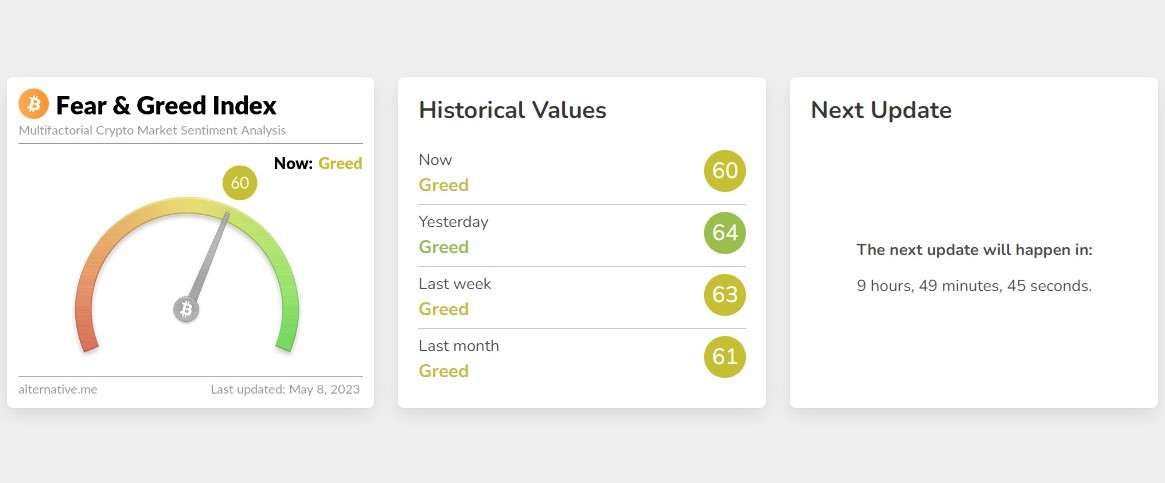The height and width of the screenshot is (483, 1165).
Task: Click the countdown timer text
Action: click(974, 286)
